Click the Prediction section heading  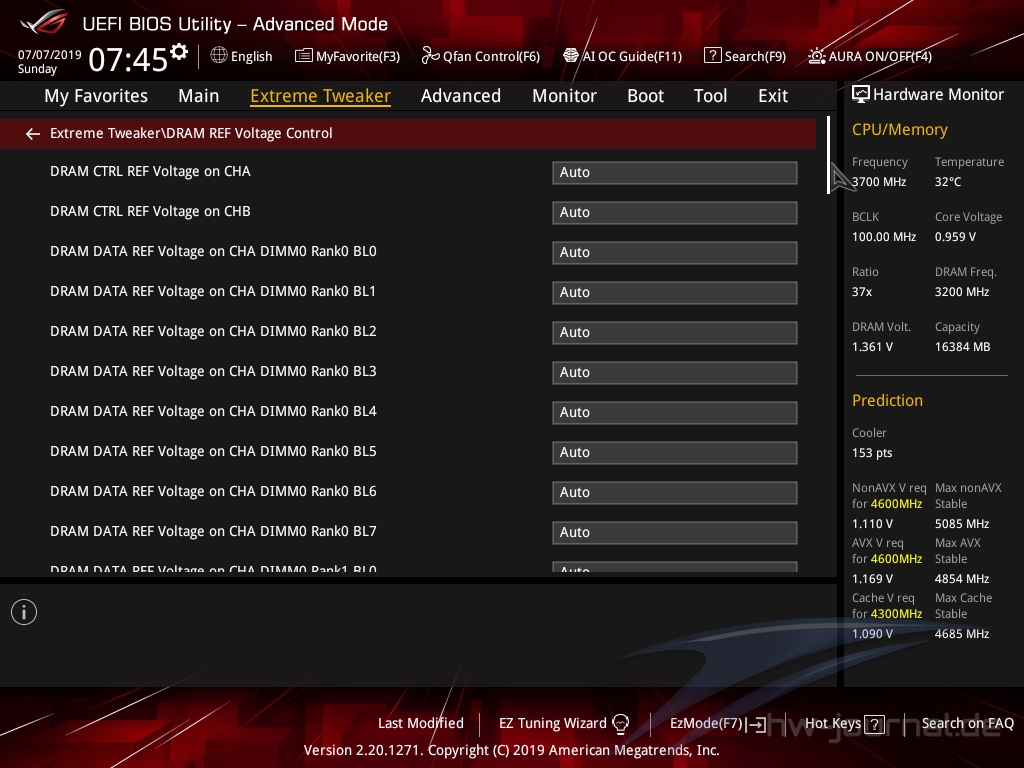click(x=887, y=400)
